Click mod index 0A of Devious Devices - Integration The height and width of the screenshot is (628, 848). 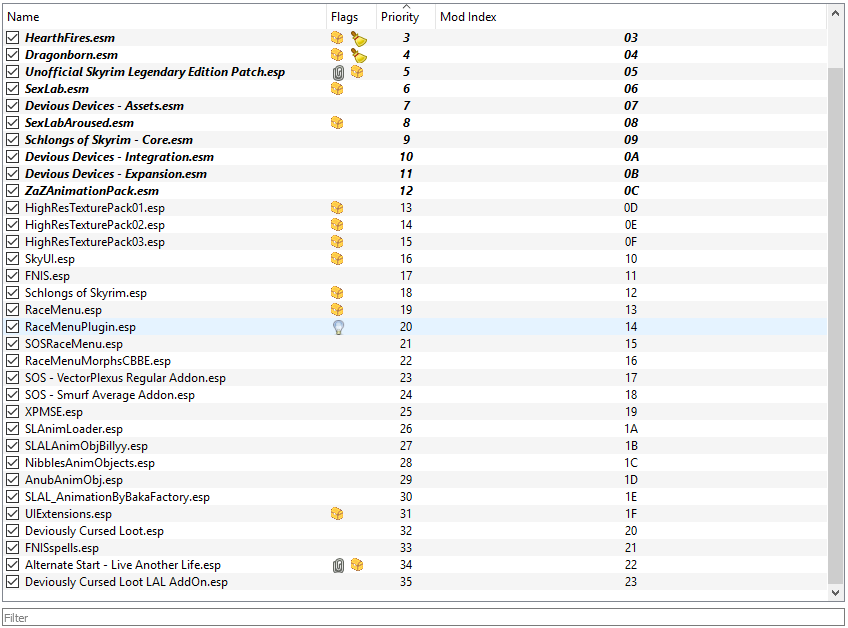[x=631, y=157]
